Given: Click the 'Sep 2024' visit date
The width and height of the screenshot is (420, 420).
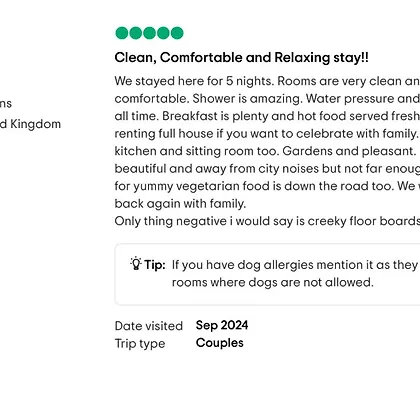Looking at the screenshot, I should (222, 325).
